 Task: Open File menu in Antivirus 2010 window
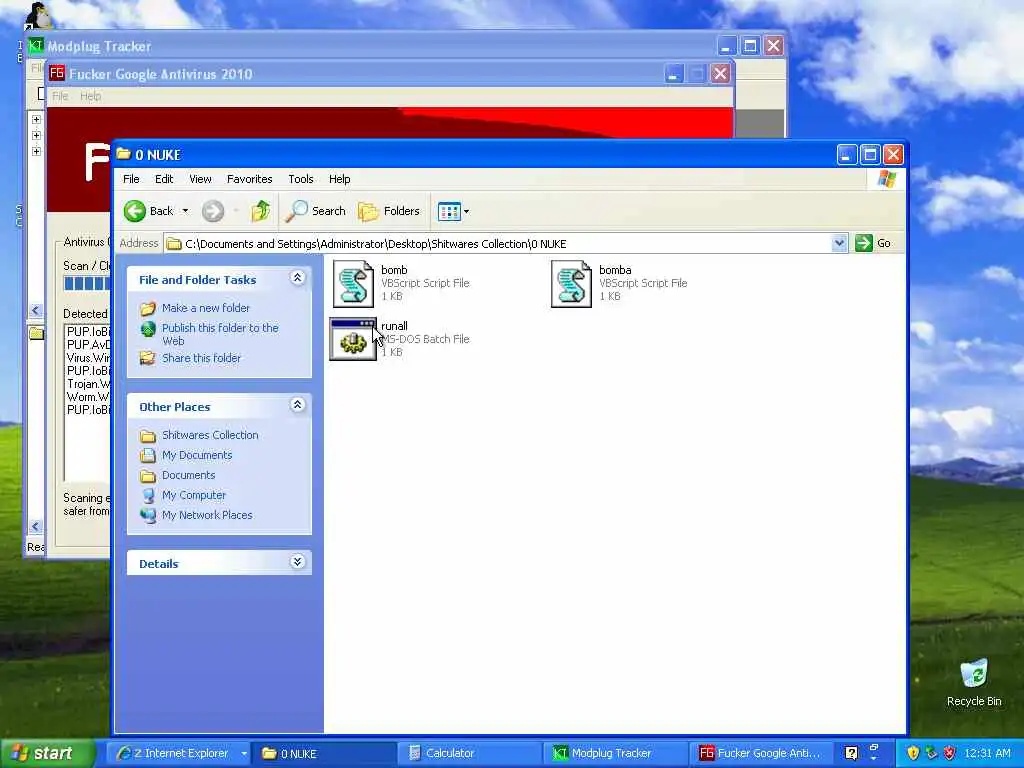point(60,96)
